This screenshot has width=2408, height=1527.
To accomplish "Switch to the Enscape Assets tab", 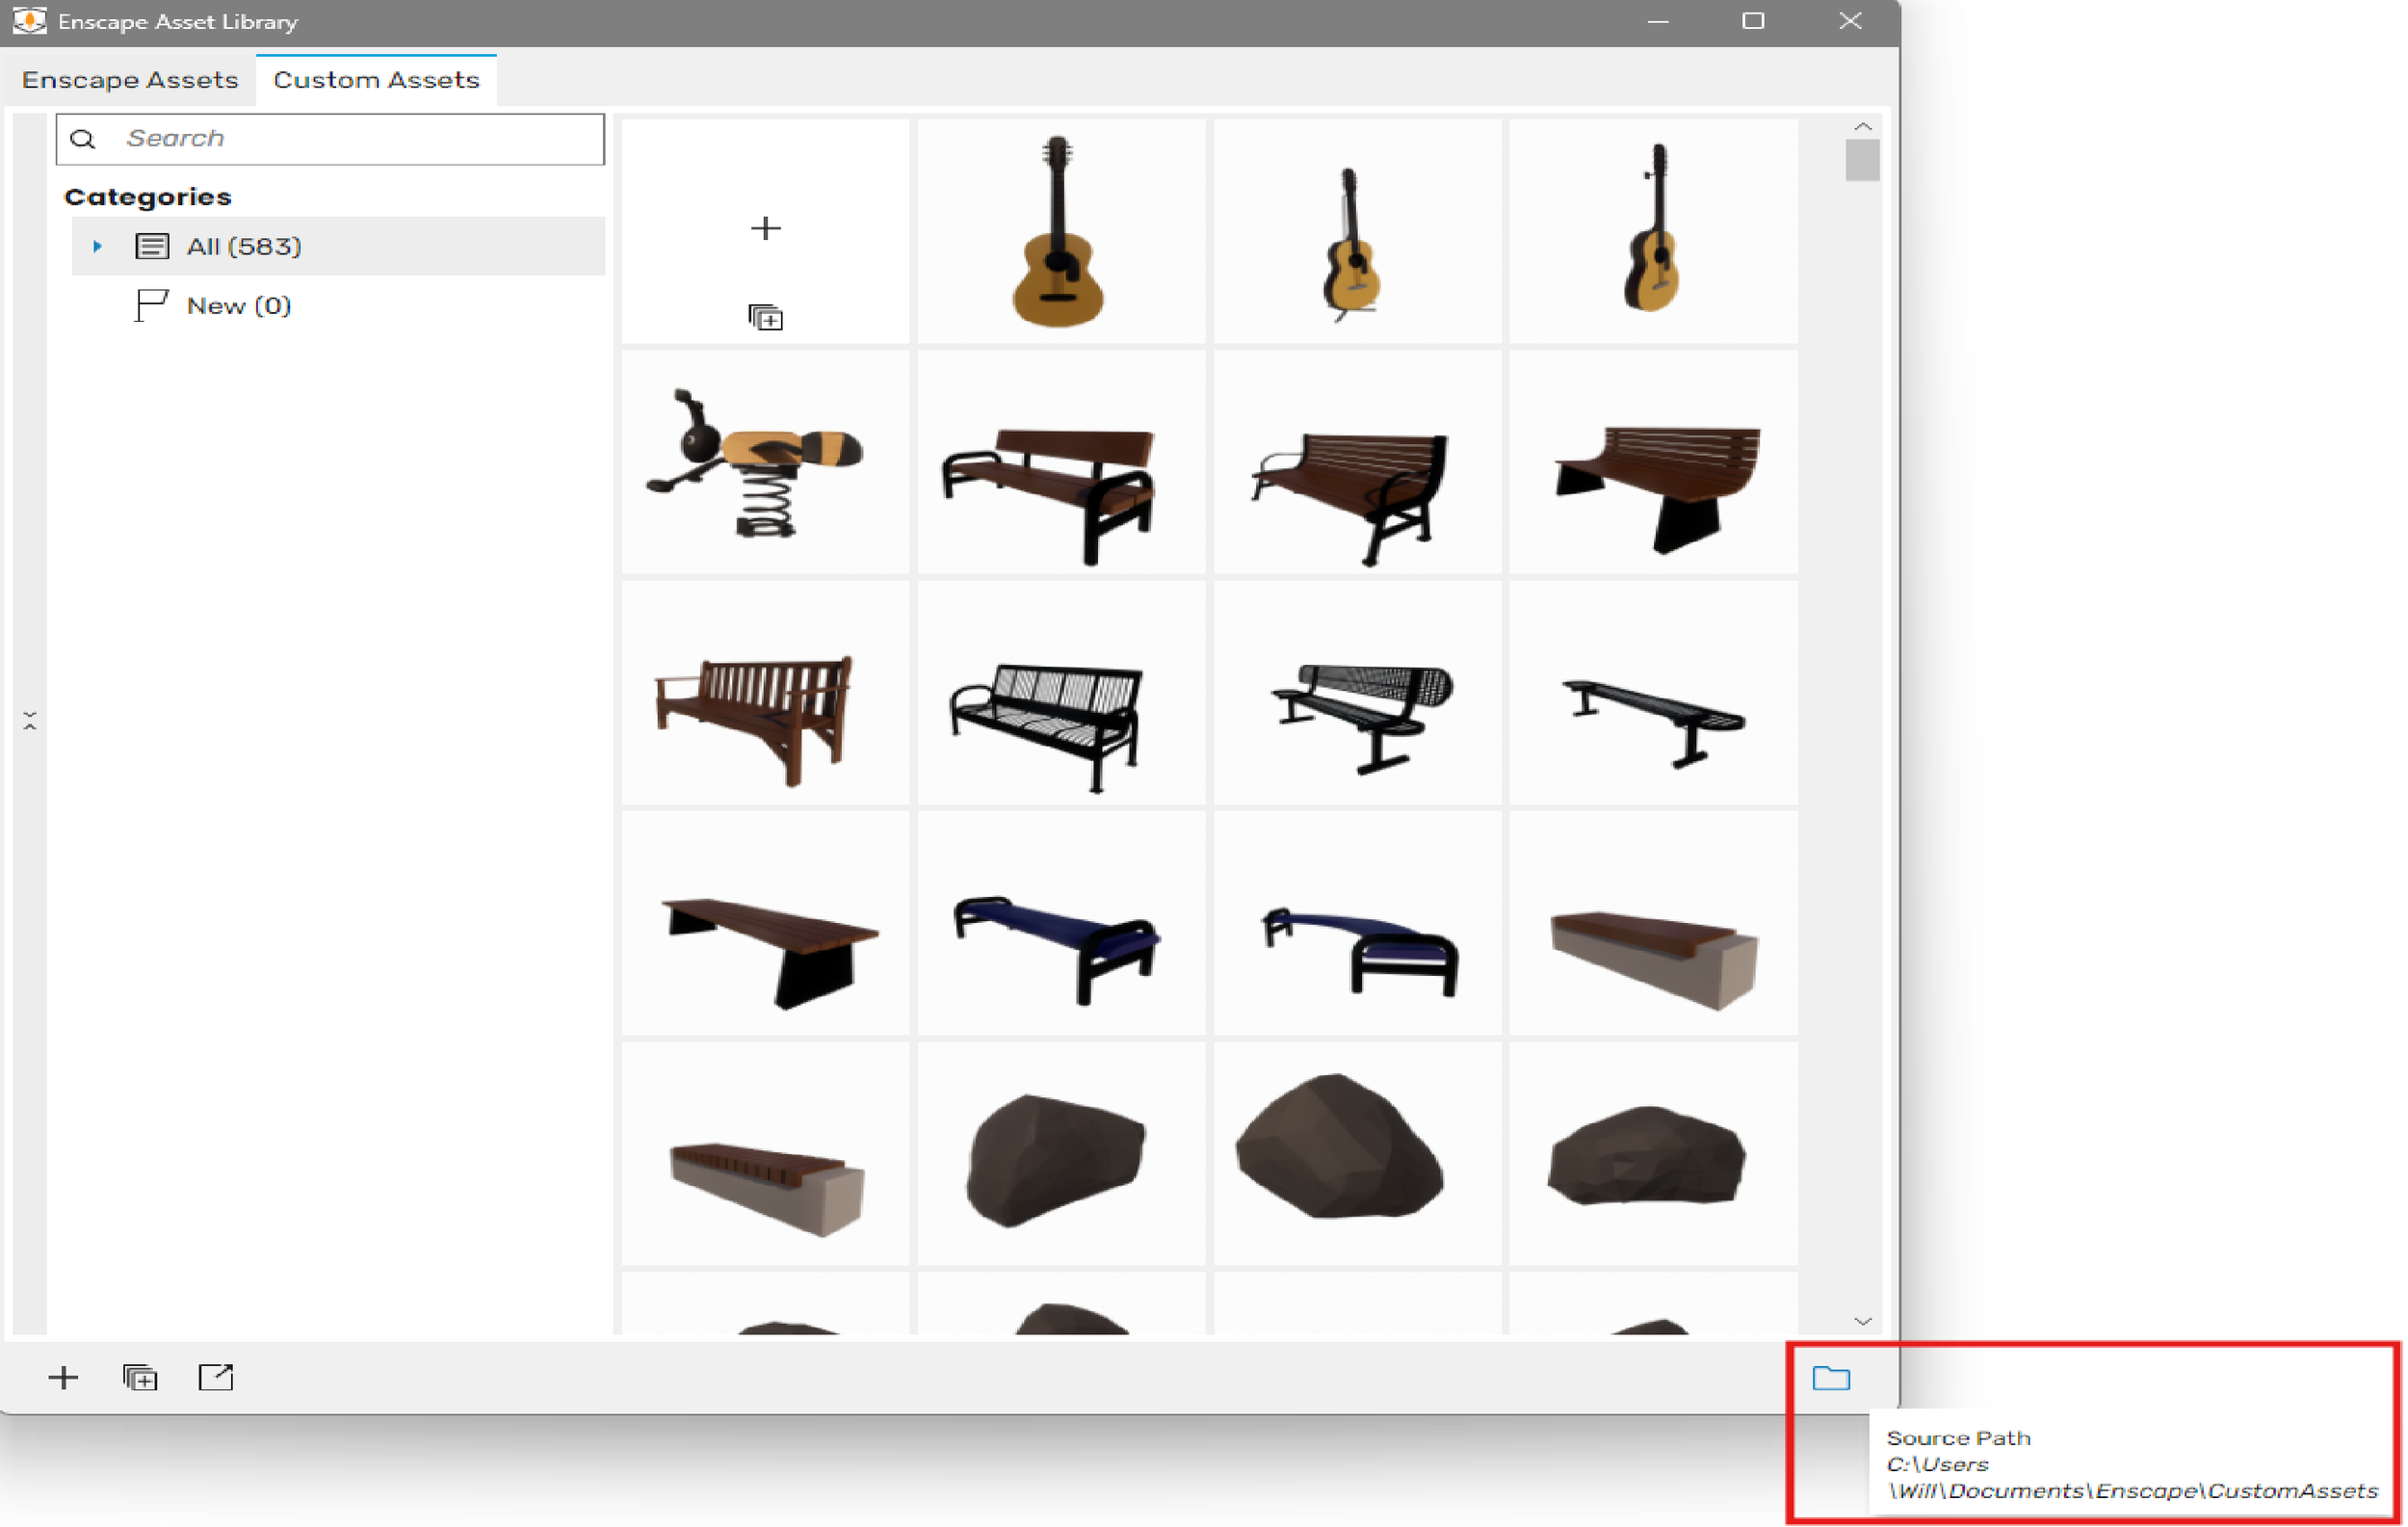I will (130, 80).
